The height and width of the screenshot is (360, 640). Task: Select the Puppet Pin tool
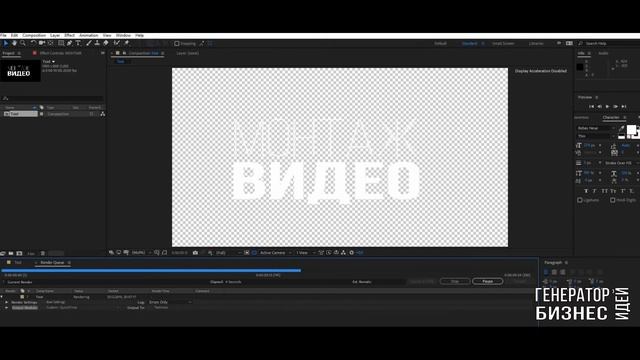[127, 43]
